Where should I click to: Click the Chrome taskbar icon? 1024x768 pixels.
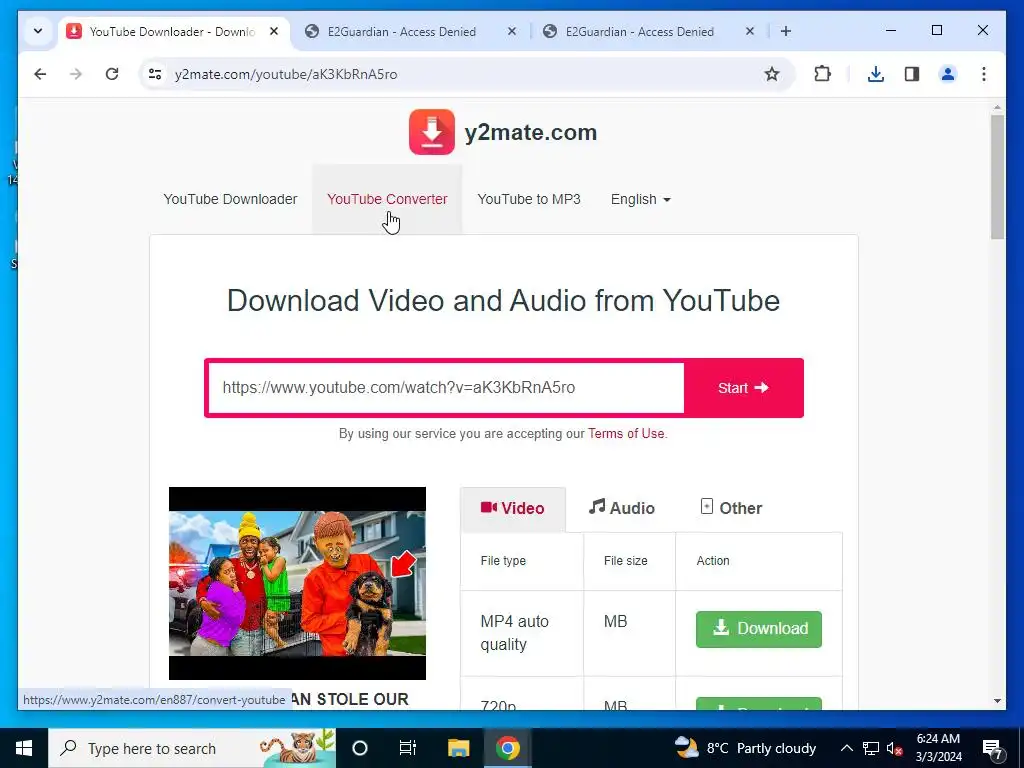coord(507,748)
